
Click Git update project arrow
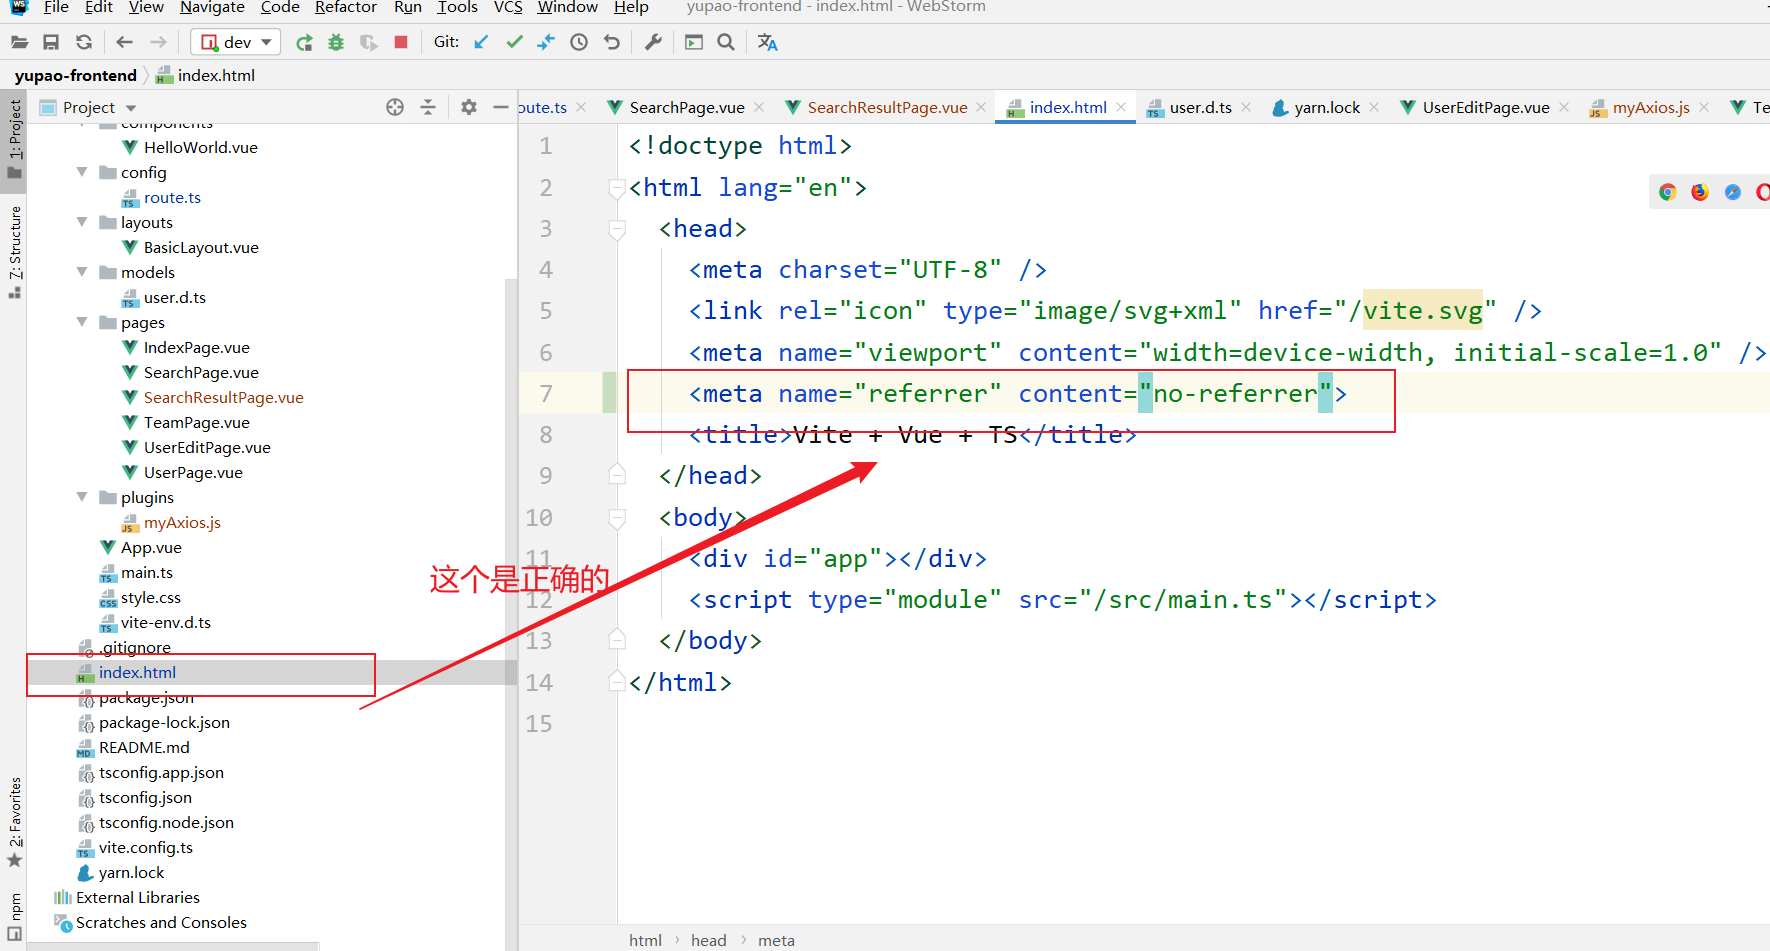(x=482, y=42)
